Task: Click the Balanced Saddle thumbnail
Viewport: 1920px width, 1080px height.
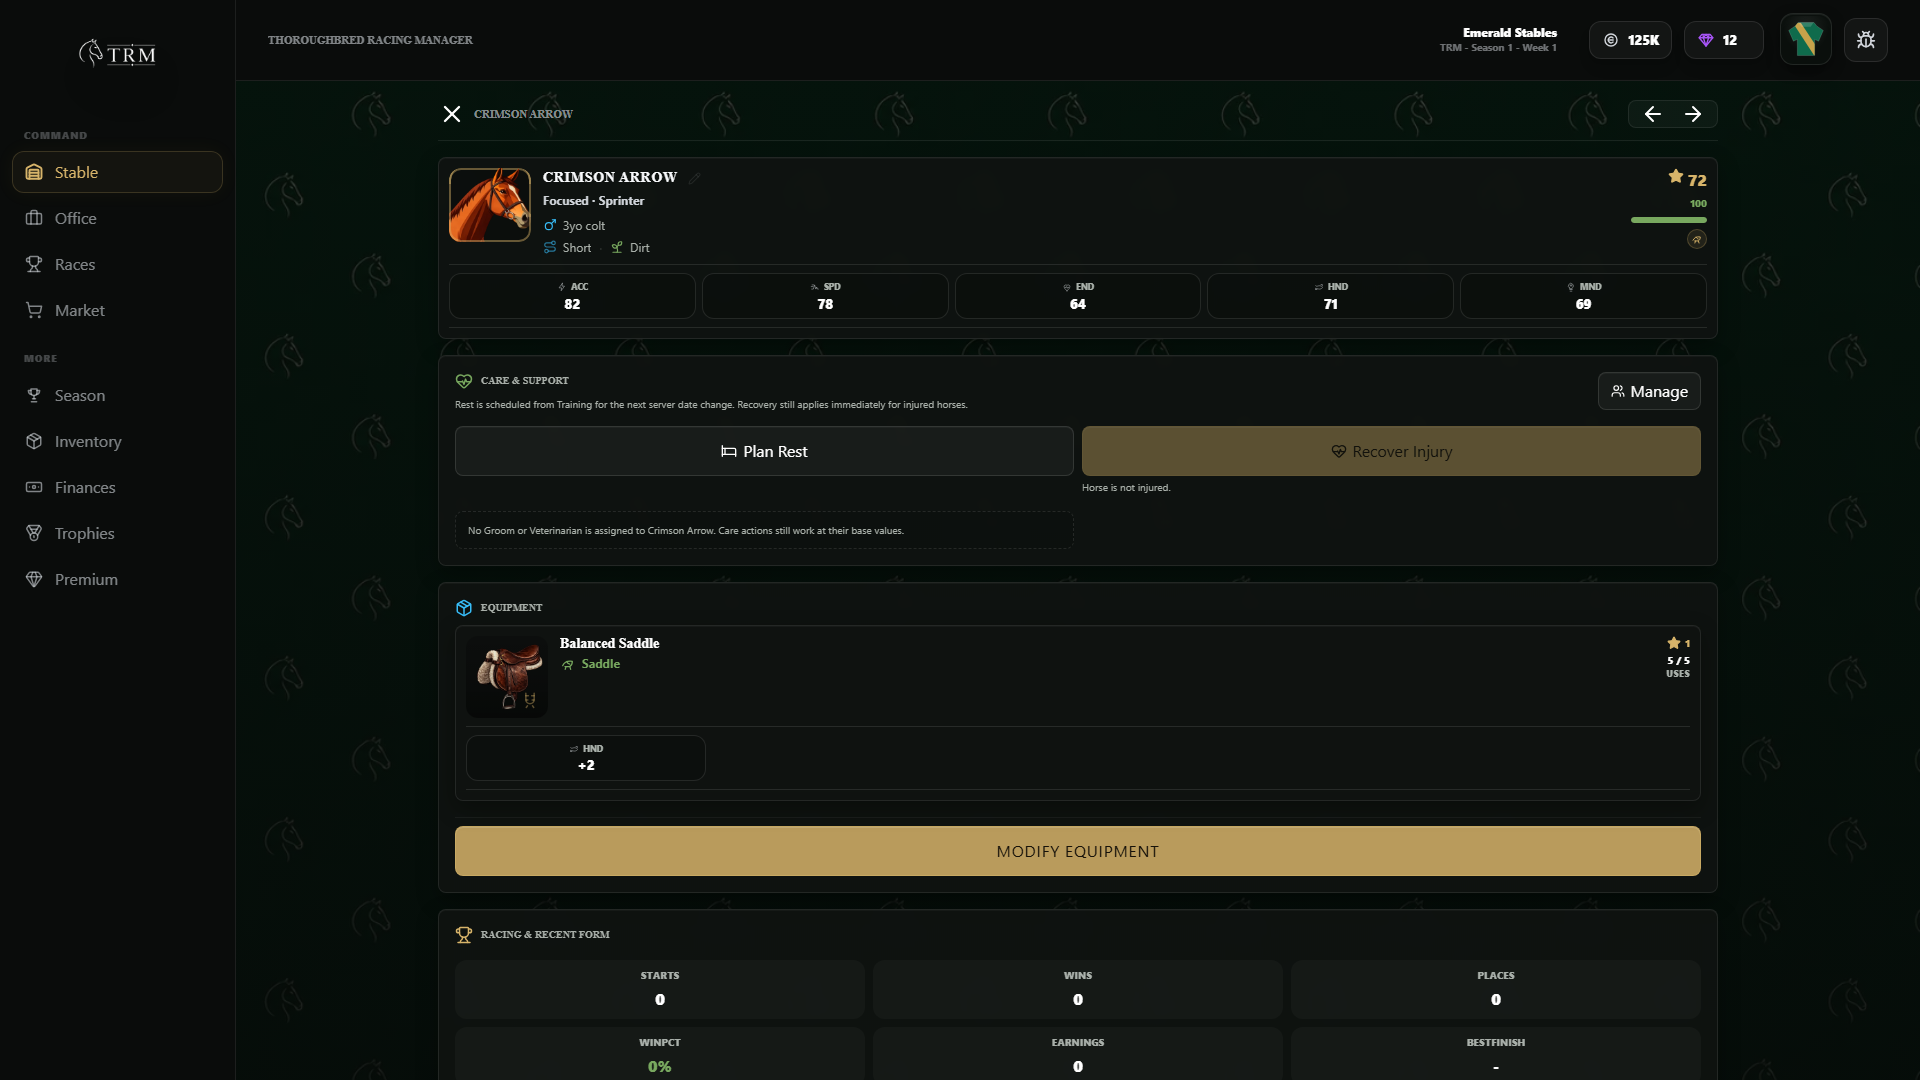Action: coord(507,677)
